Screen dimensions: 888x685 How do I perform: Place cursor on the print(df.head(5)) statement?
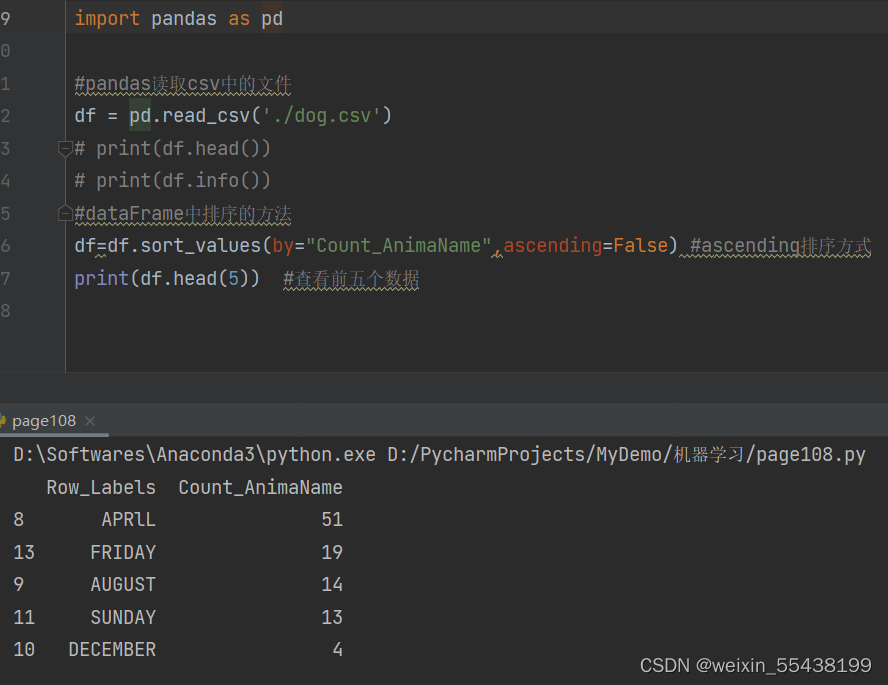pyautogui.click(x=166, y=279)
